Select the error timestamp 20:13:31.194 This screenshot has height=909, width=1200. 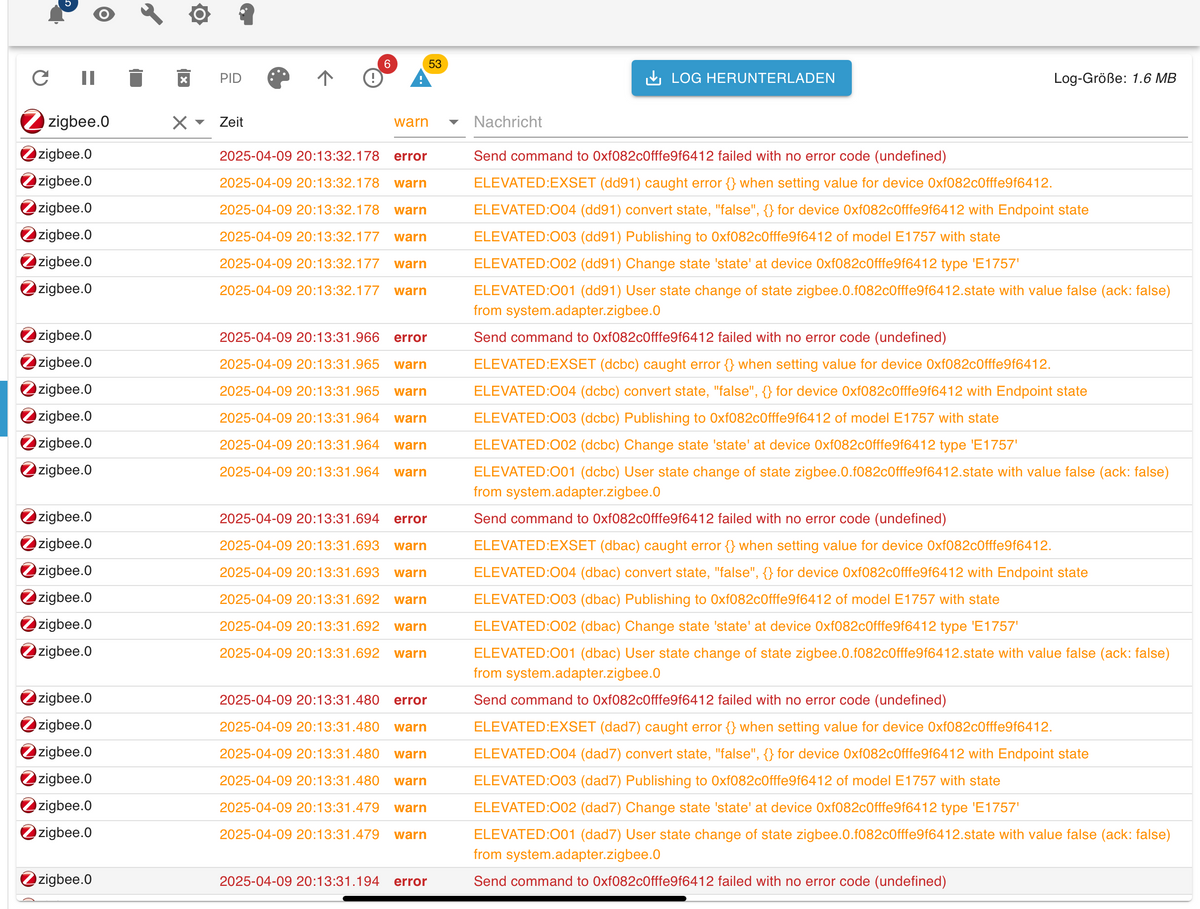click(299, 880)
